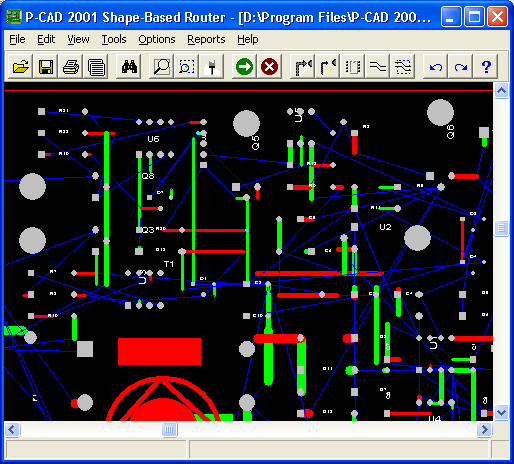Undo the last action
This screenshot has height=464, width=514.
click(x=436, y=67)
